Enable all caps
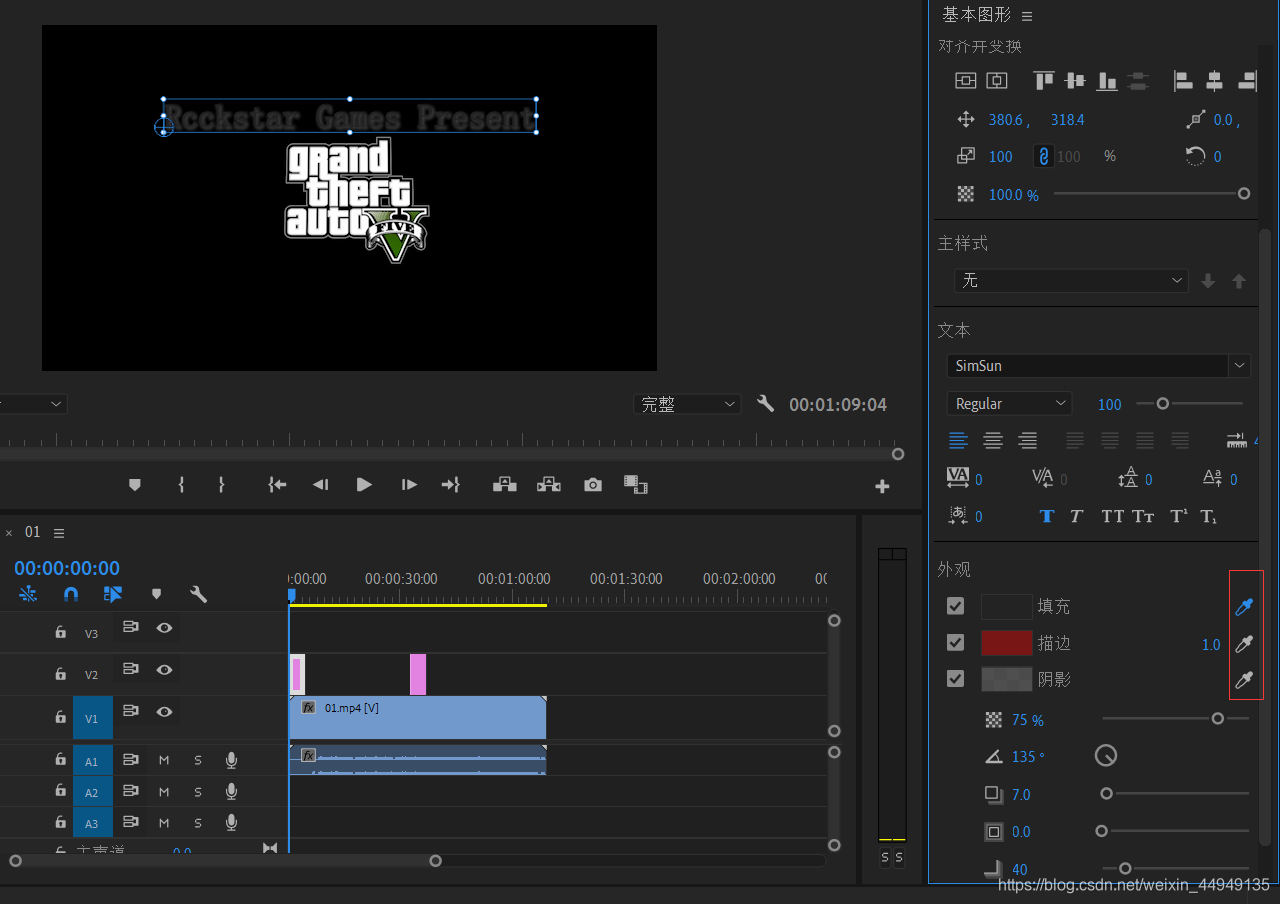The height and width of the screenshot is (904, 1280). point(1112,516)
